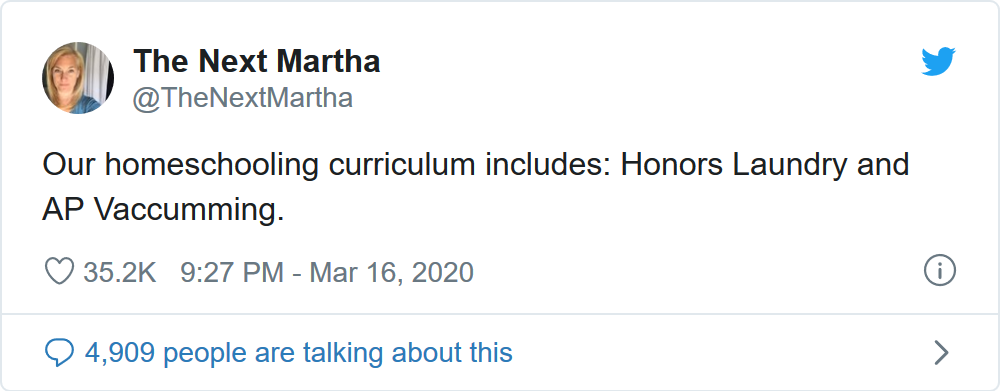This screenshot has height=391, width=1000.
Task: Visit the @TheNextMartha handle link
Action: point(242,99)
